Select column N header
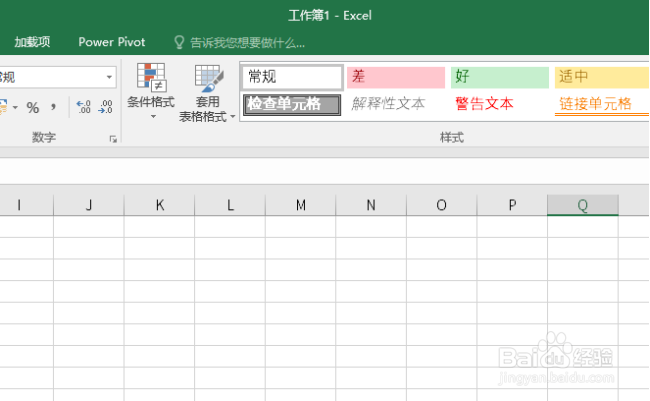Viewport: 650px width, 401px height. [x=371, y=205]
